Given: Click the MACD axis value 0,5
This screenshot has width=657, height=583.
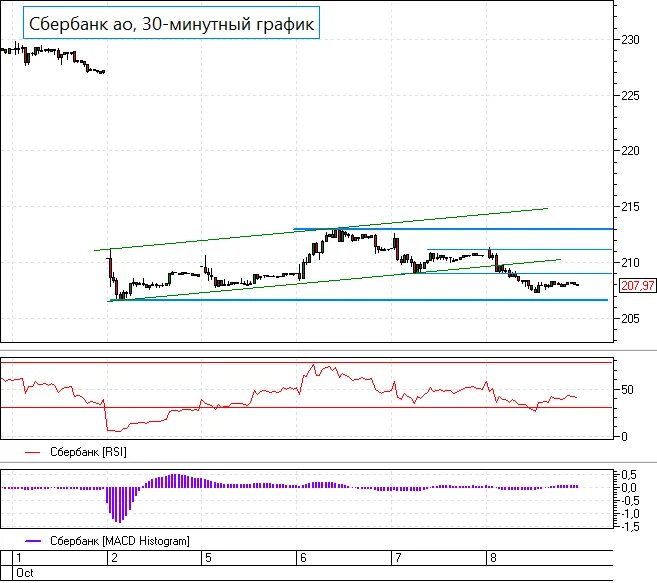Looking at the screenshot, I should [629, 475].
